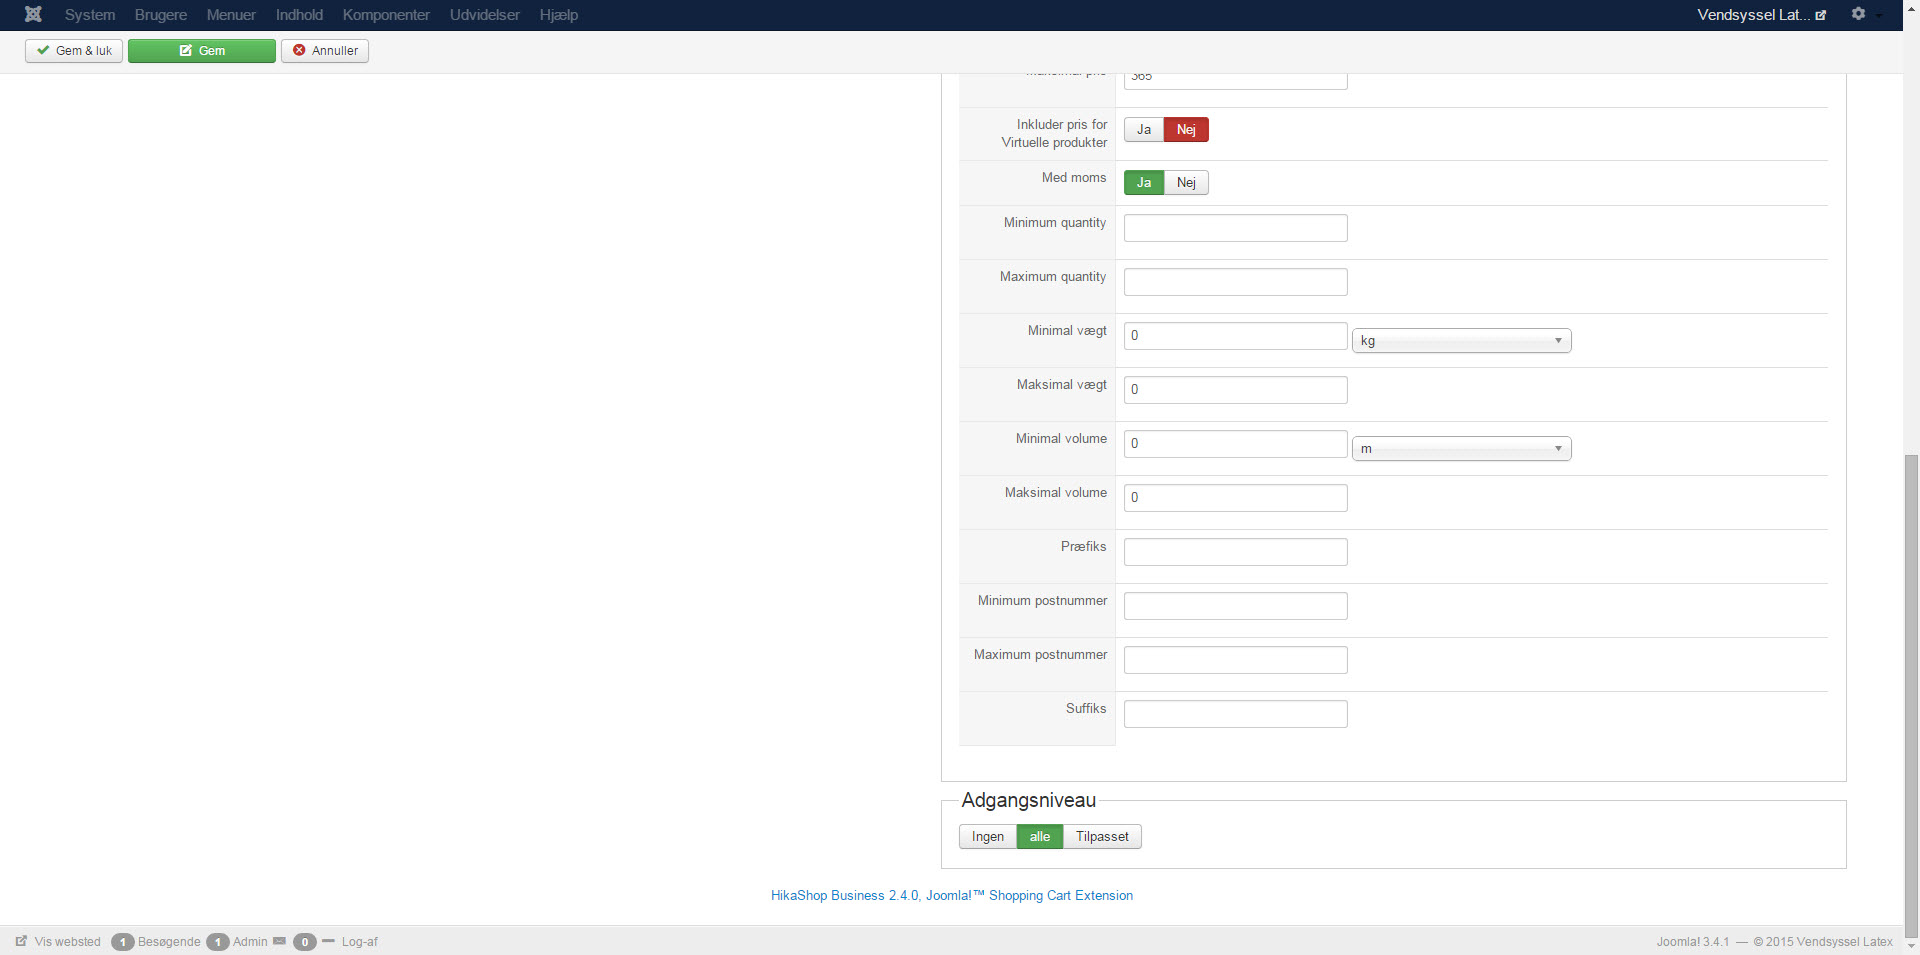Click into the Maksimal volume field
Screen dimensions: 1920x955
[1236, 498]
